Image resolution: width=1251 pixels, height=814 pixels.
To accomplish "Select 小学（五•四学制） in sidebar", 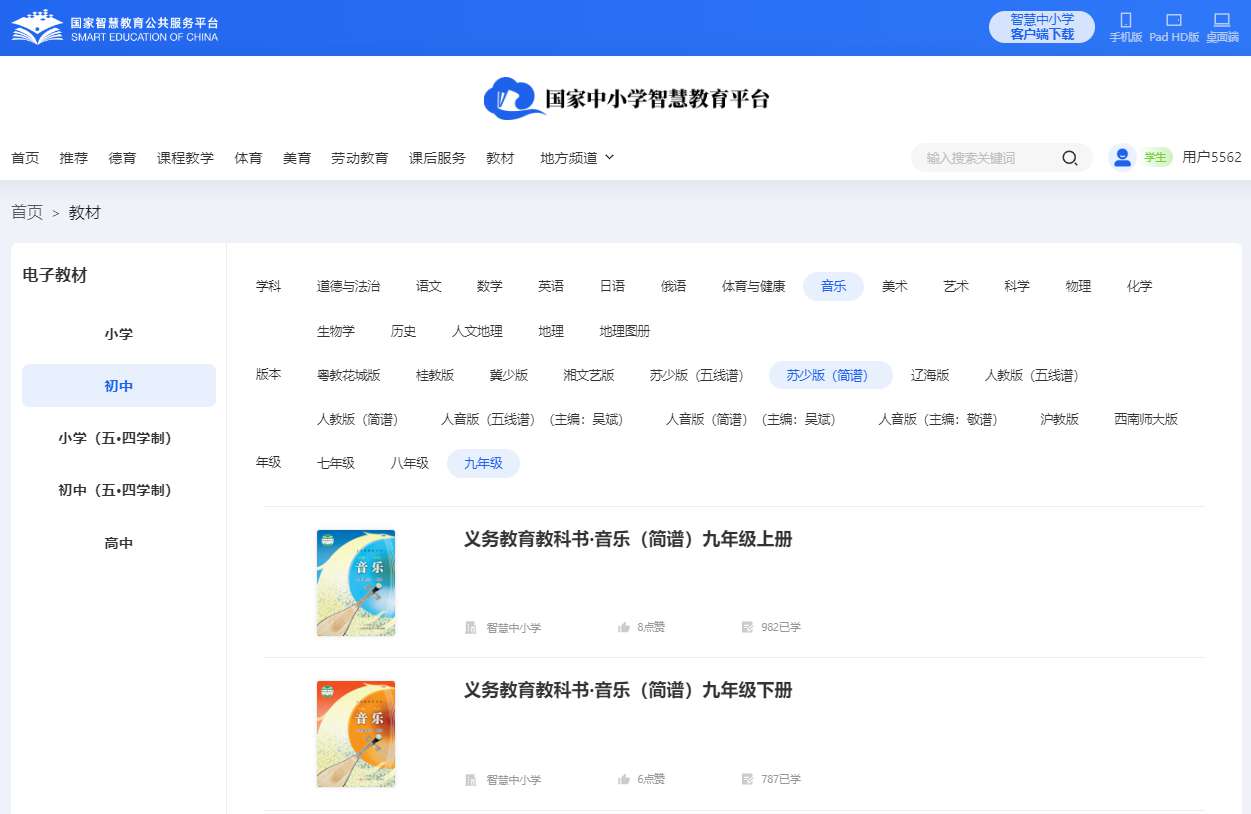I will coord(119,438).
